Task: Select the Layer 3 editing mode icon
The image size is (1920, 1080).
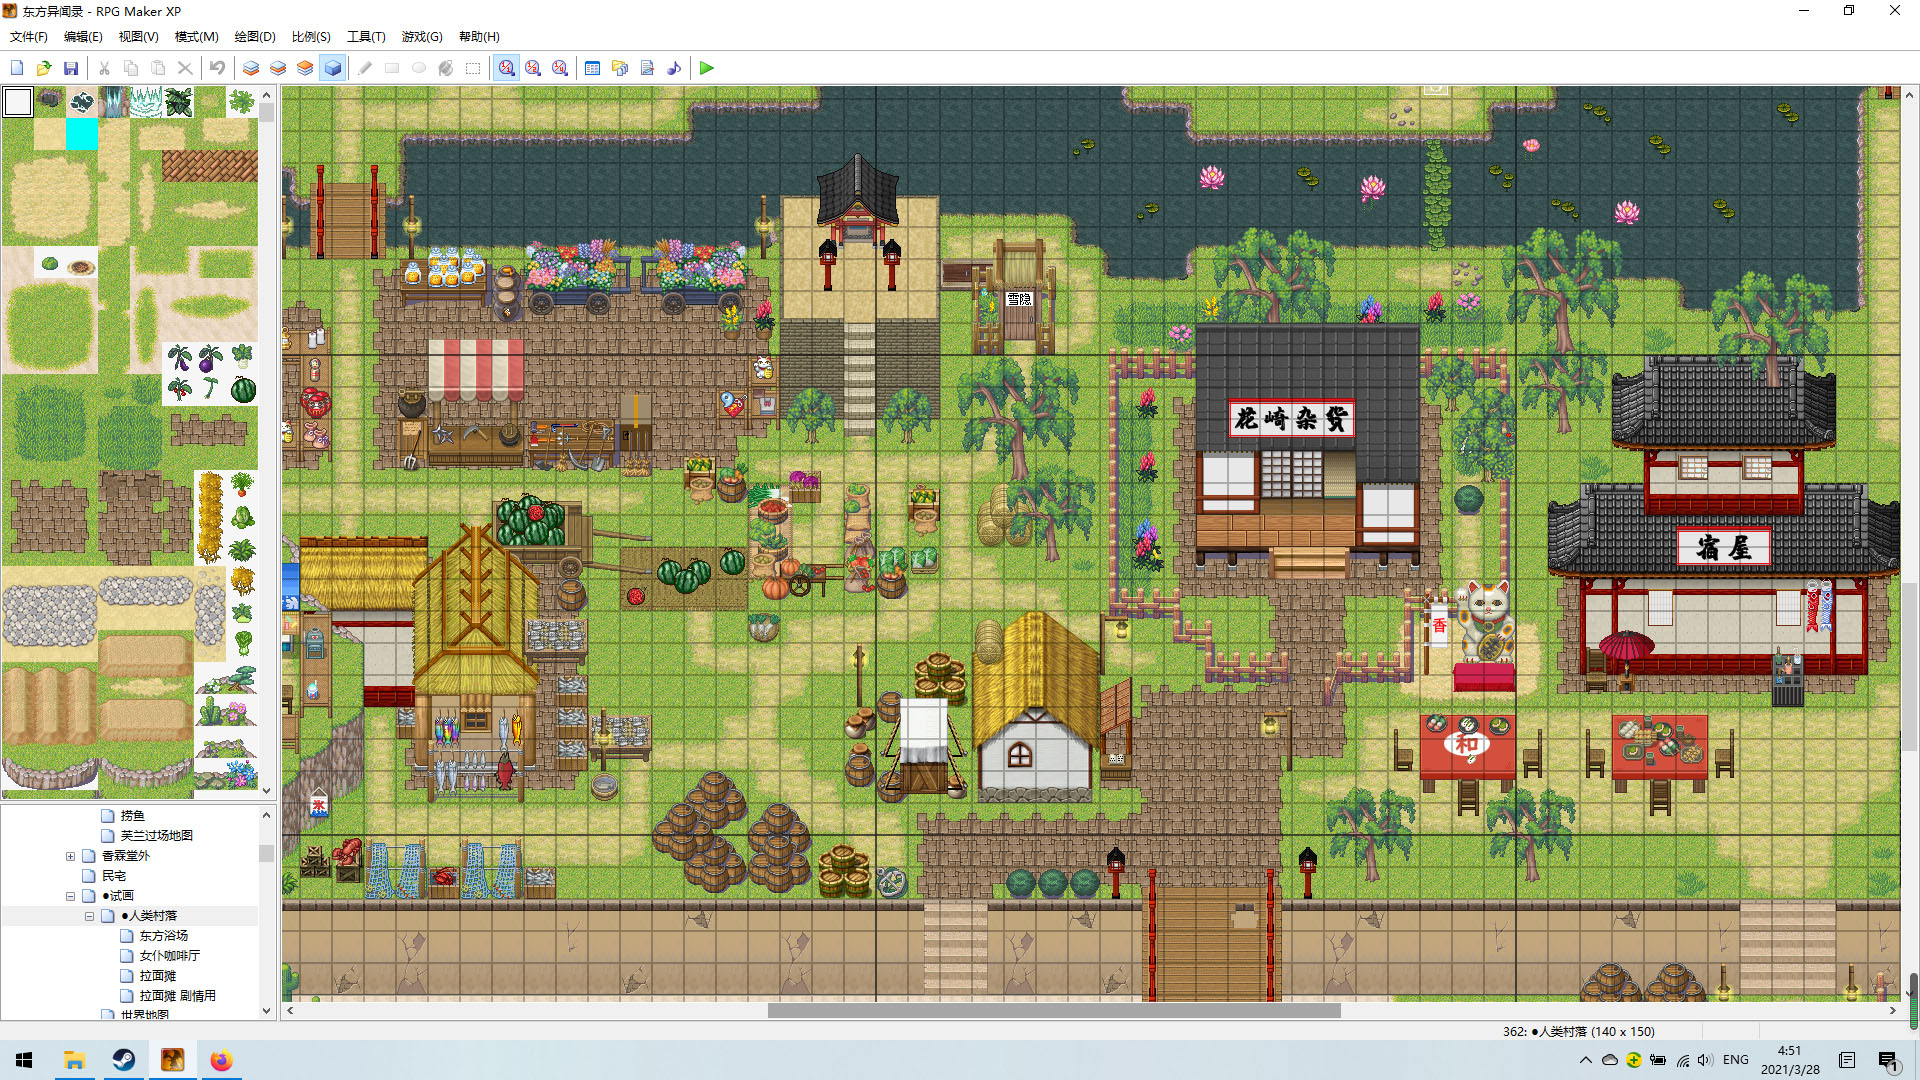Action: point(305,68)
